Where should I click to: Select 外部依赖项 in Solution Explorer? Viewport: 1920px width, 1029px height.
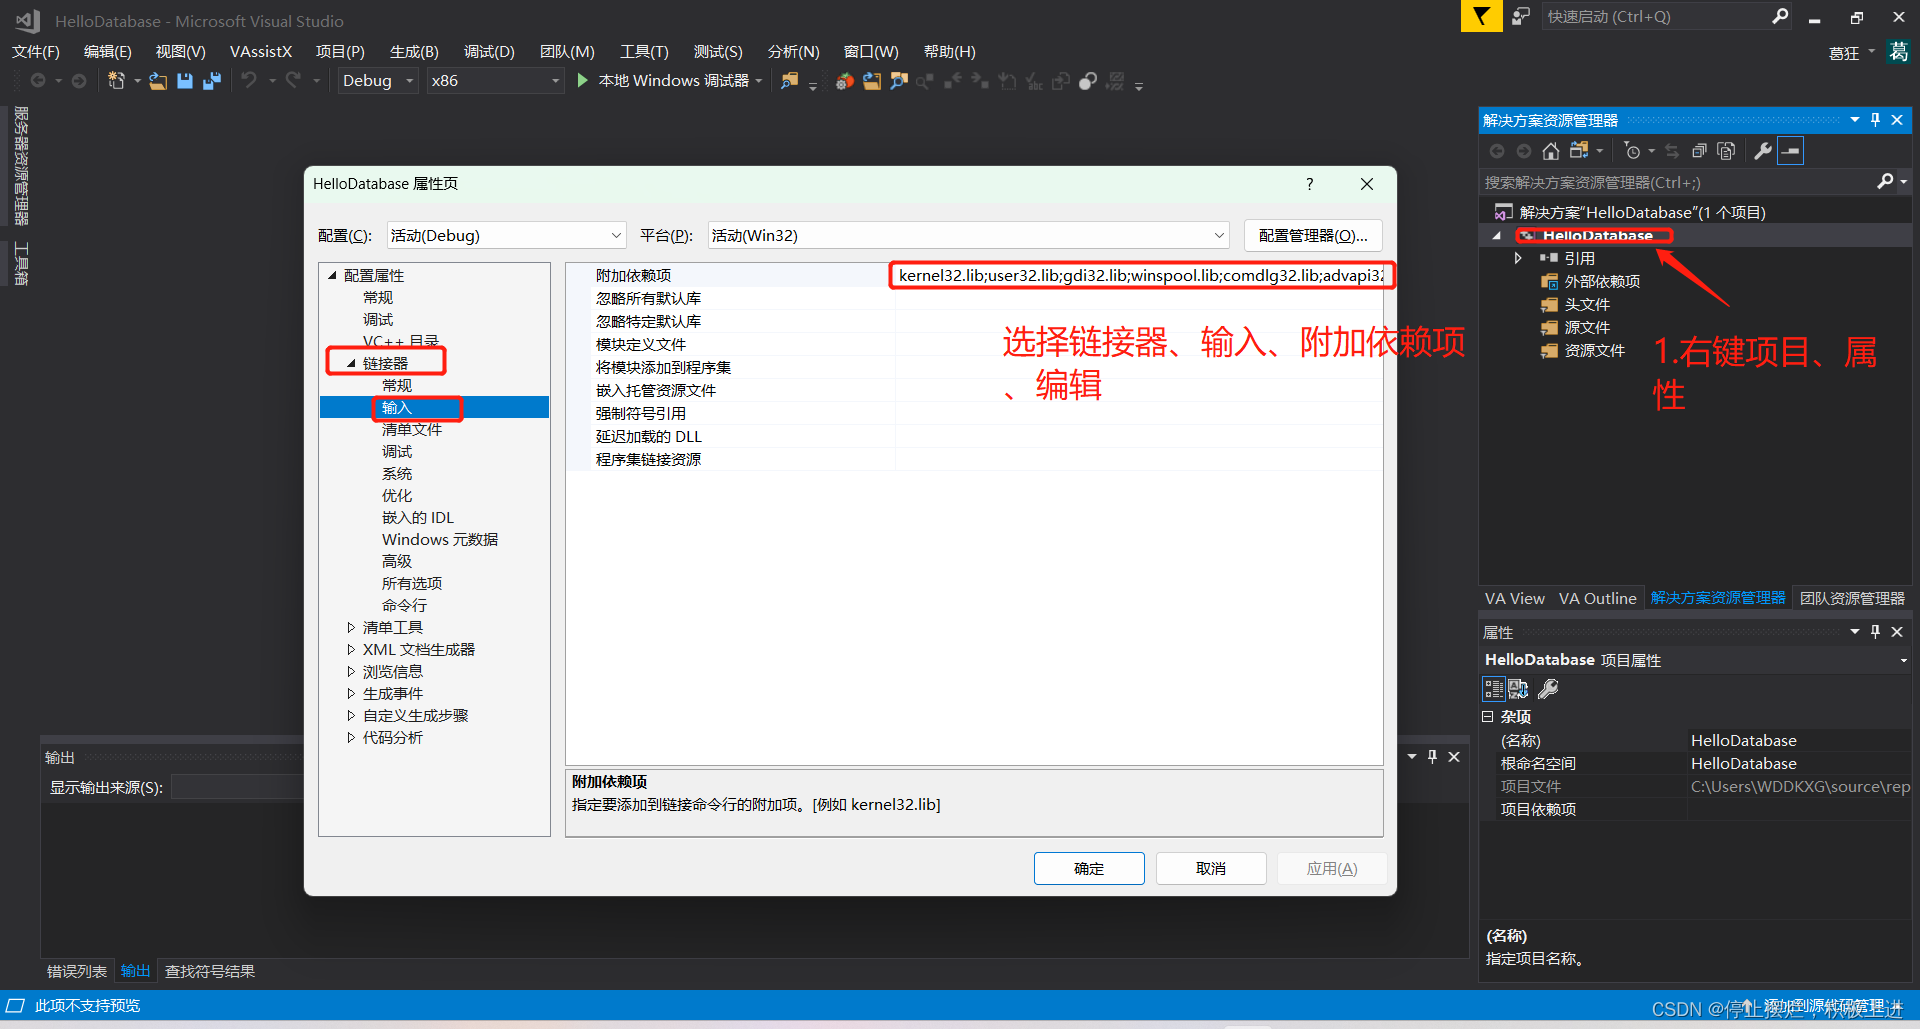point(1602,281)
